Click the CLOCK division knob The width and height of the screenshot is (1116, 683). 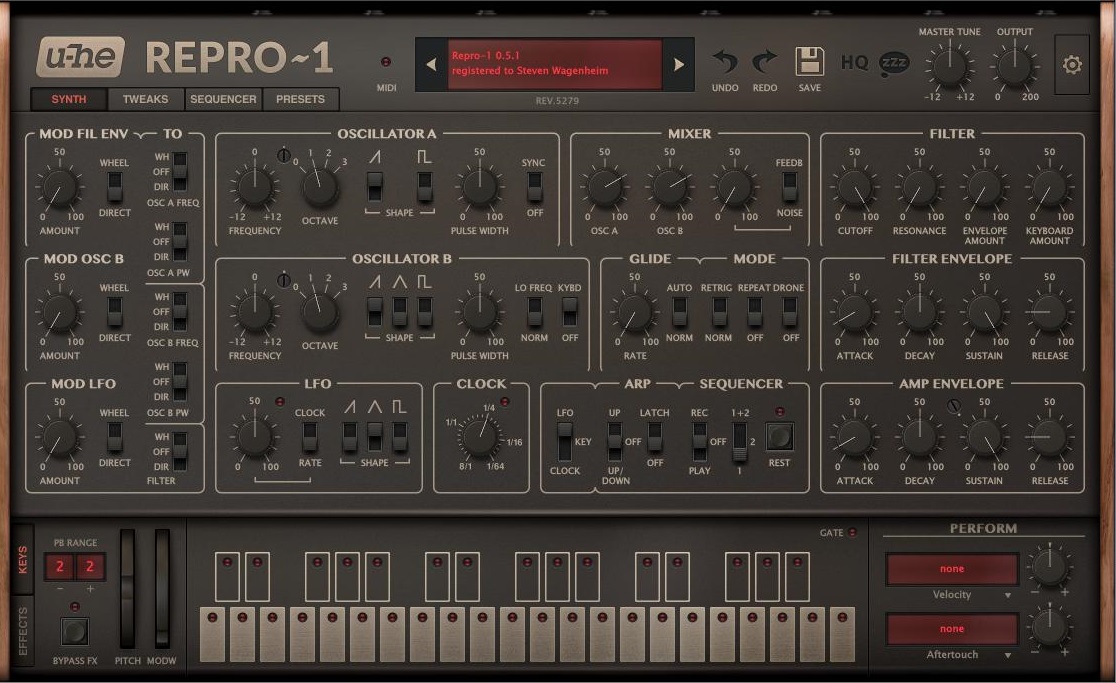[480, 438]
